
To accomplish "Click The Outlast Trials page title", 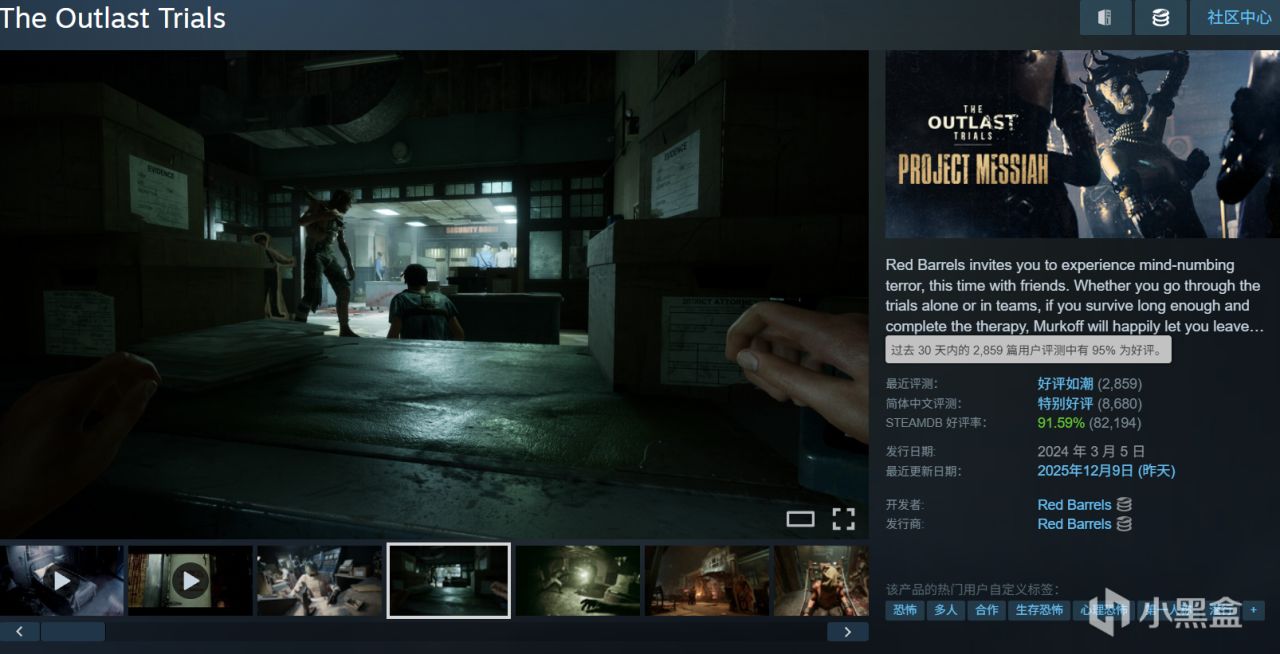I will [113, 18].
